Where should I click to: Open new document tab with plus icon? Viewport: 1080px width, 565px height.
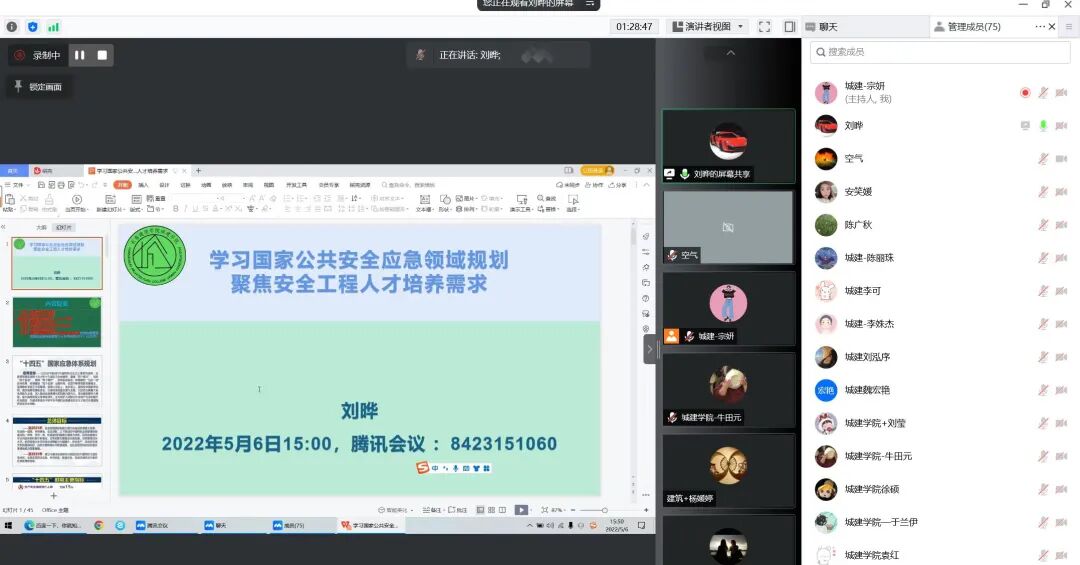(x=198, y=170)
